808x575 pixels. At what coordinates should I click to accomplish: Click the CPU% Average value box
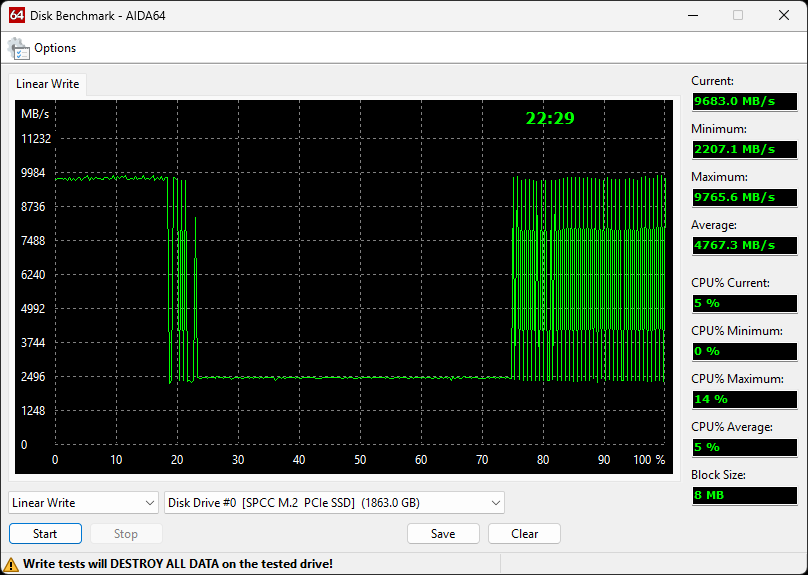(745, 447)
